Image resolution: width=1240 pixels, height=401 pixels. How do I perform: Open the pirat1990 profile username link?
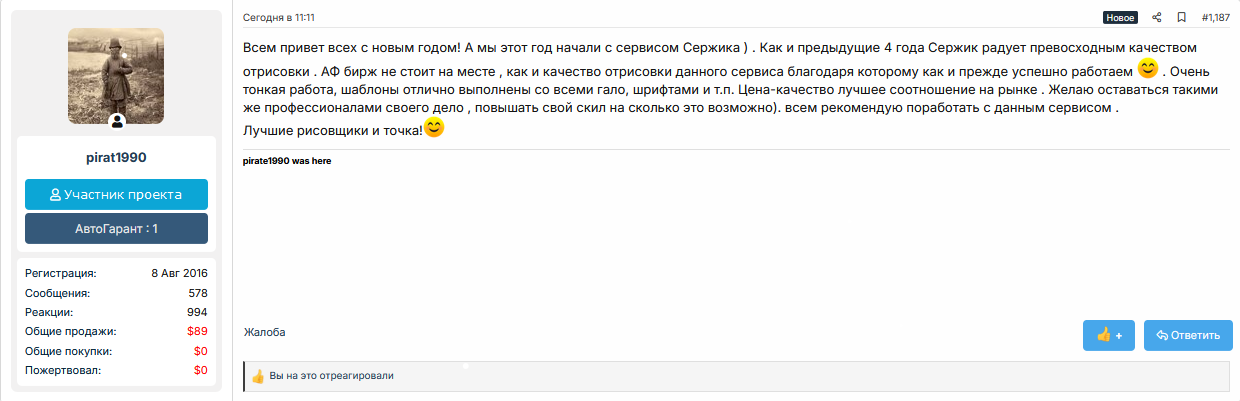pos(116,158)
